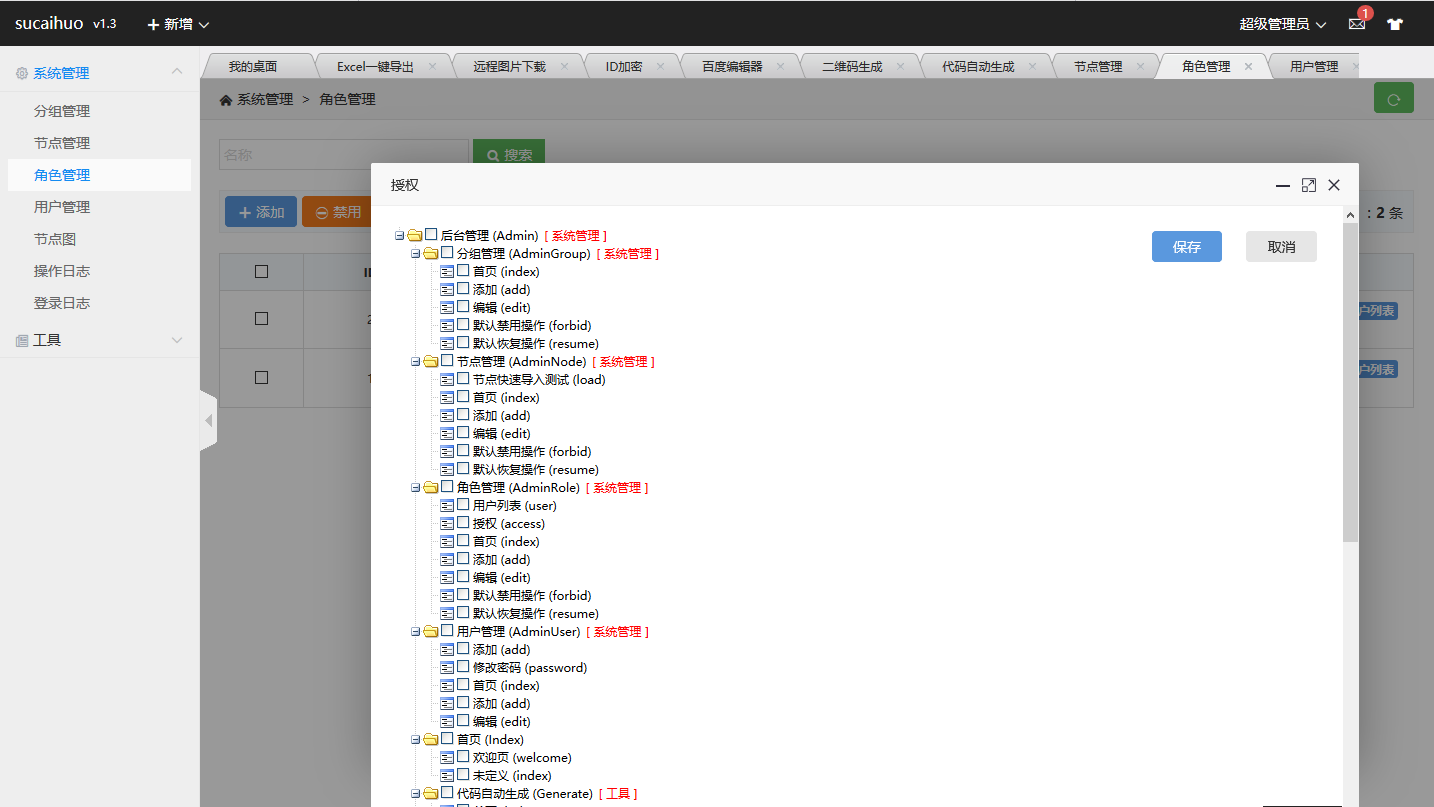1434x807 pixels.
Task: Maximize the 授权 dialog
Action: (1309, 185)
